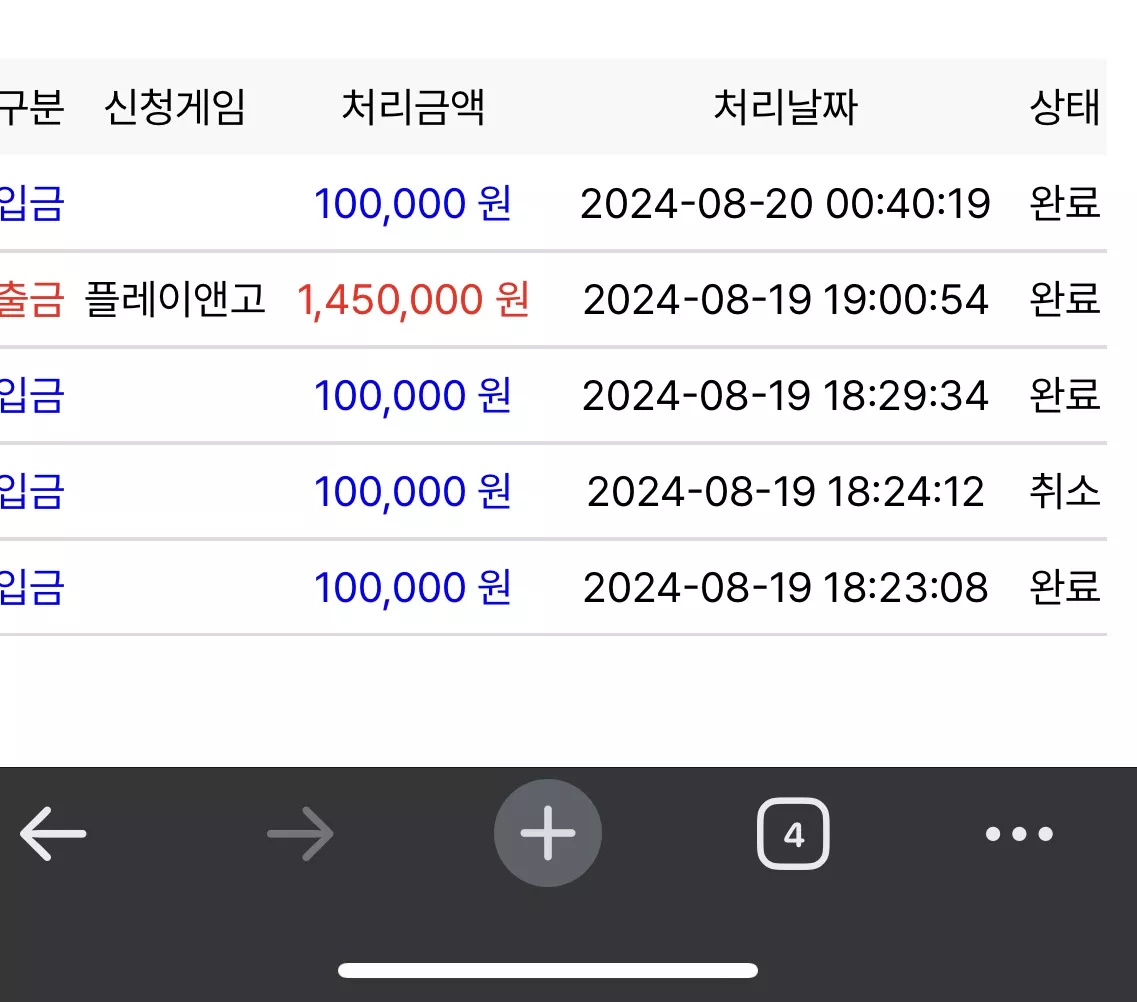Click the 취소 status on the cancelled deposit

coord(1065,491)
